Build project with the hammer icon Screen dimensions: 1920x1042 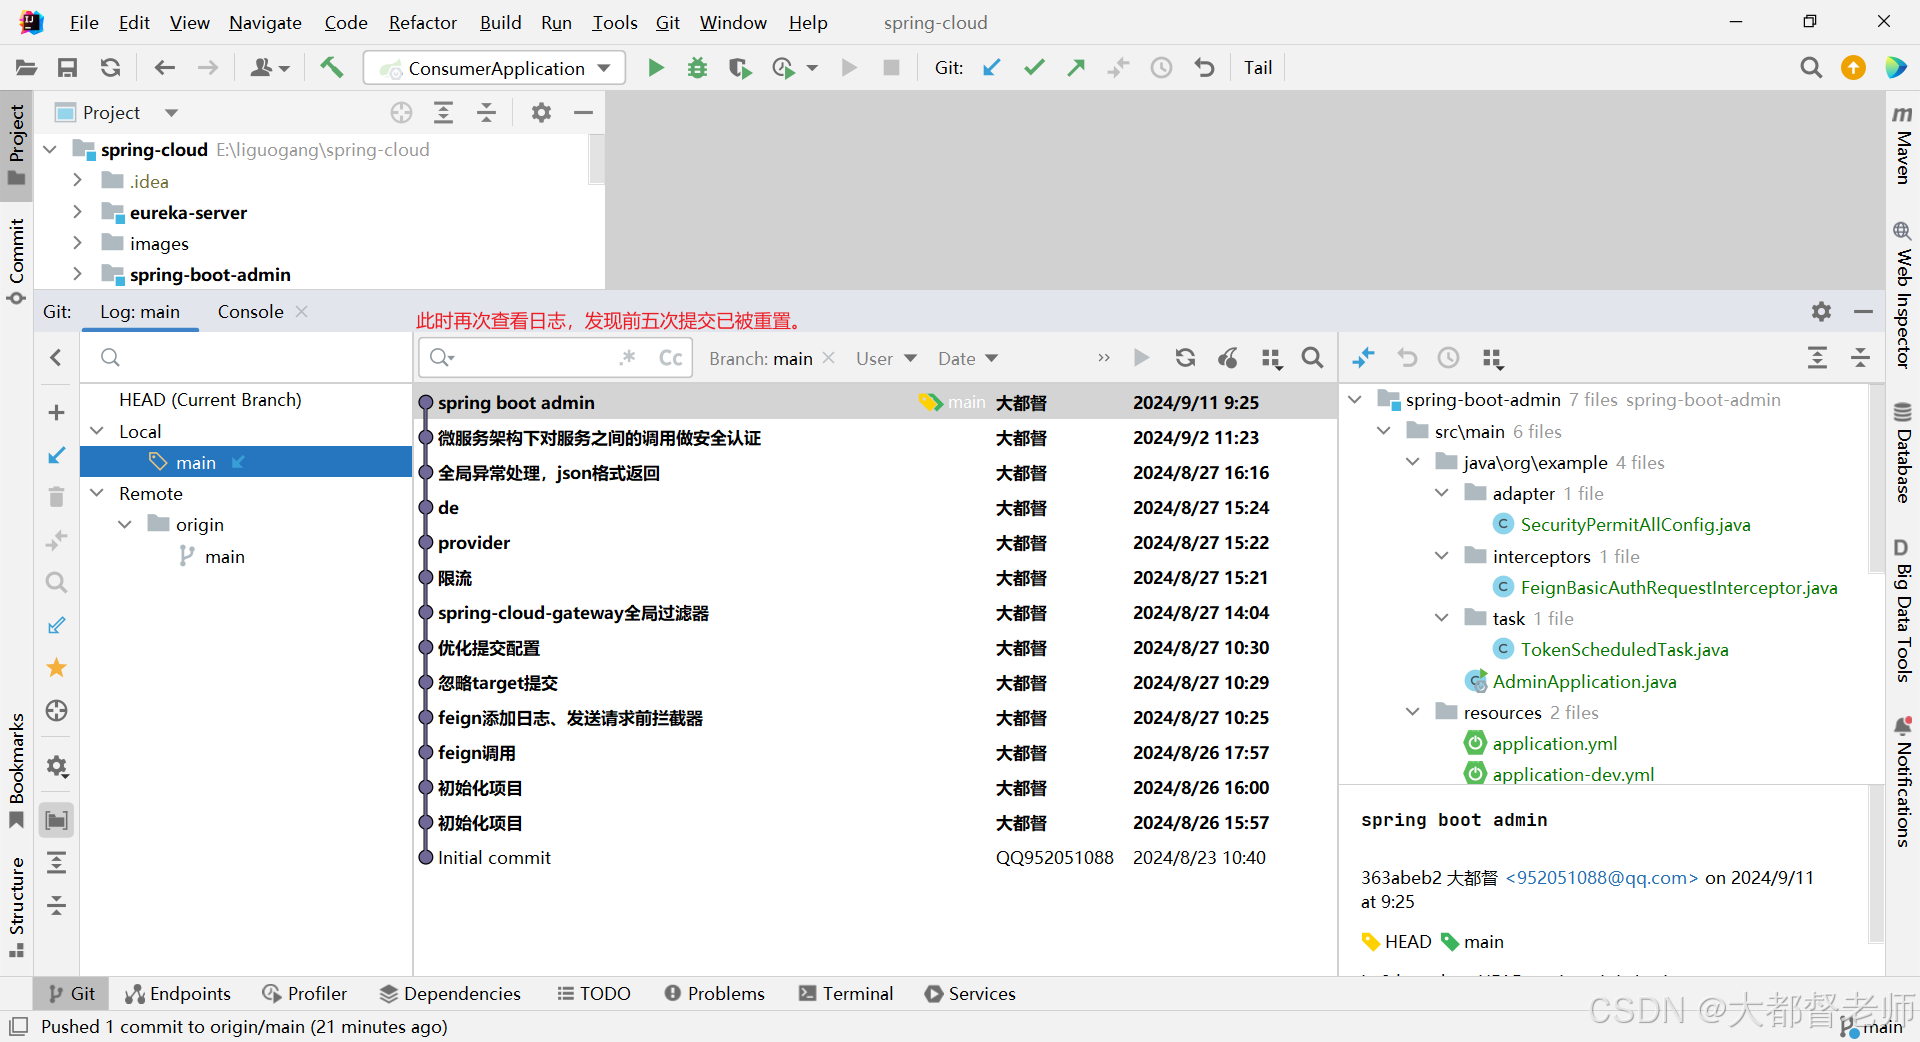331,68
